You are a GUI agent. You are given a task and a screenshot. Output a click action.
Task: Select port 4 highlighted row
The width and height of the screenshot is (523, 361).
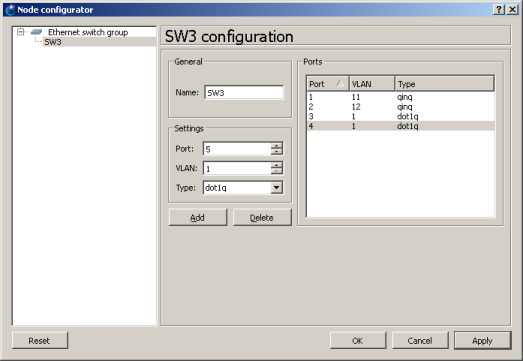pyautogui.click(x=400, y=126)
